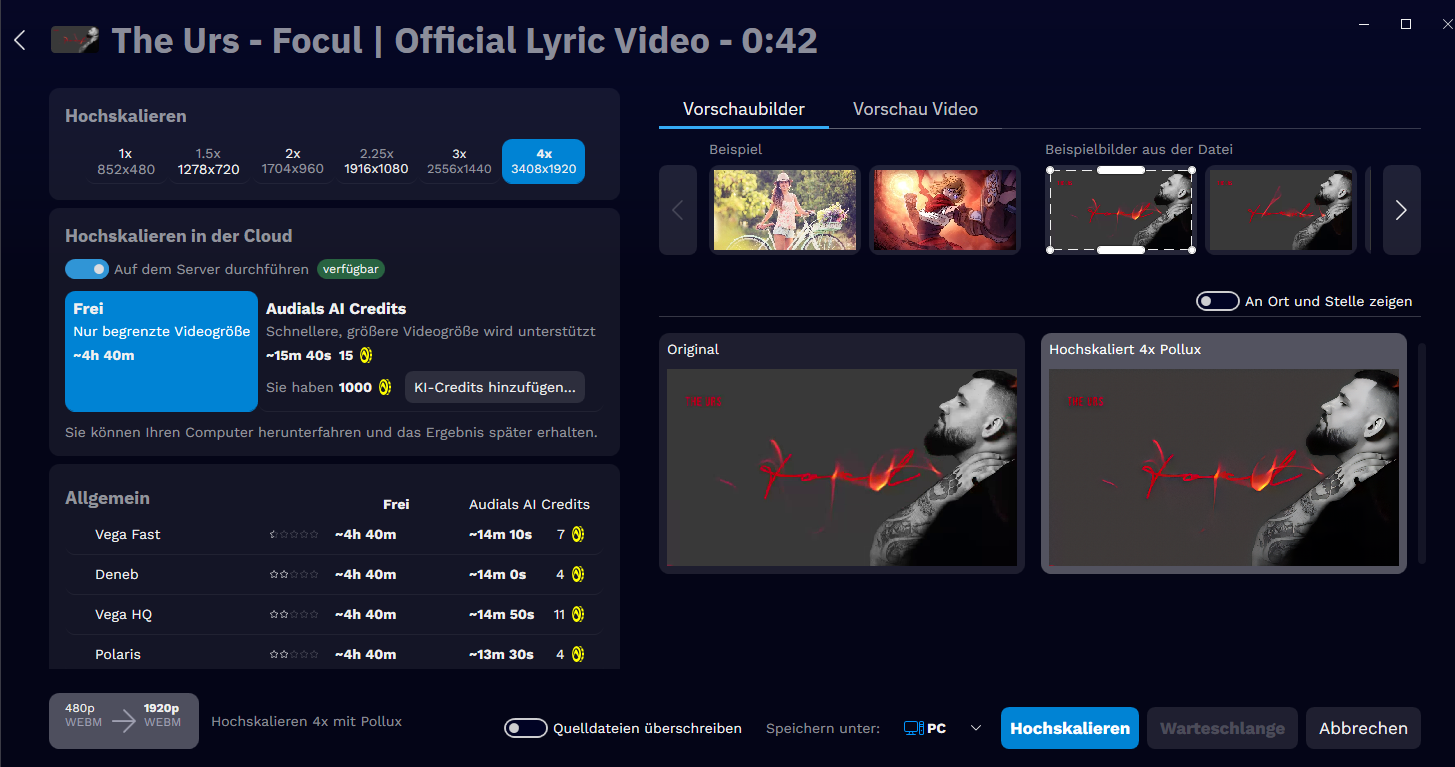Image resolution: width=1455 pixels, height=767 pixels.
Task: Enable An Ort und Stelle zeigen
Action: click(1217, 300)
